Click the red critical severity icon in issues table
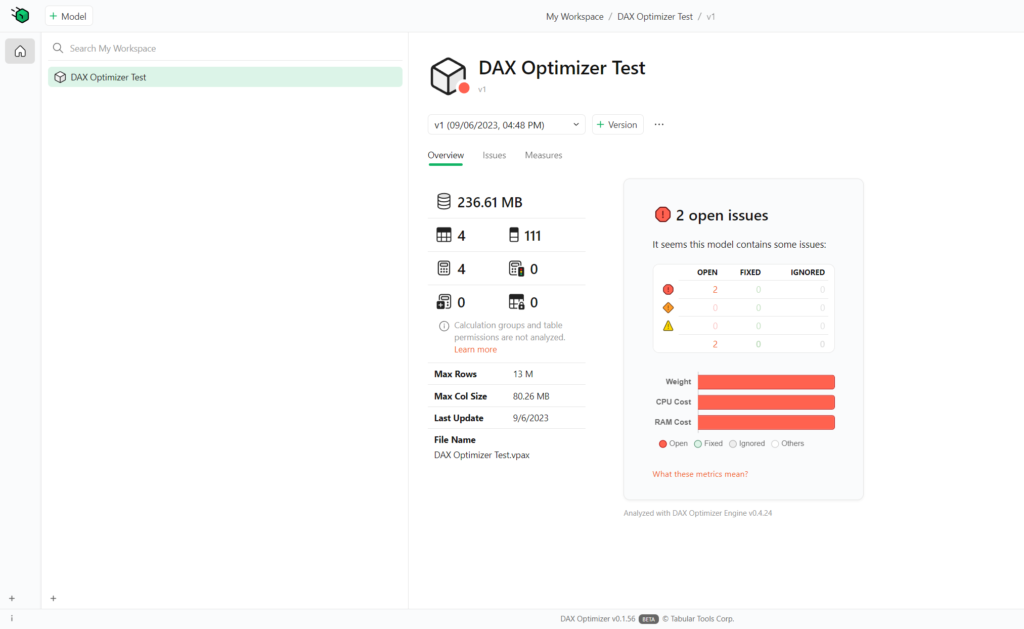This screenshot has width=1024, height=629. coord(668,289)
